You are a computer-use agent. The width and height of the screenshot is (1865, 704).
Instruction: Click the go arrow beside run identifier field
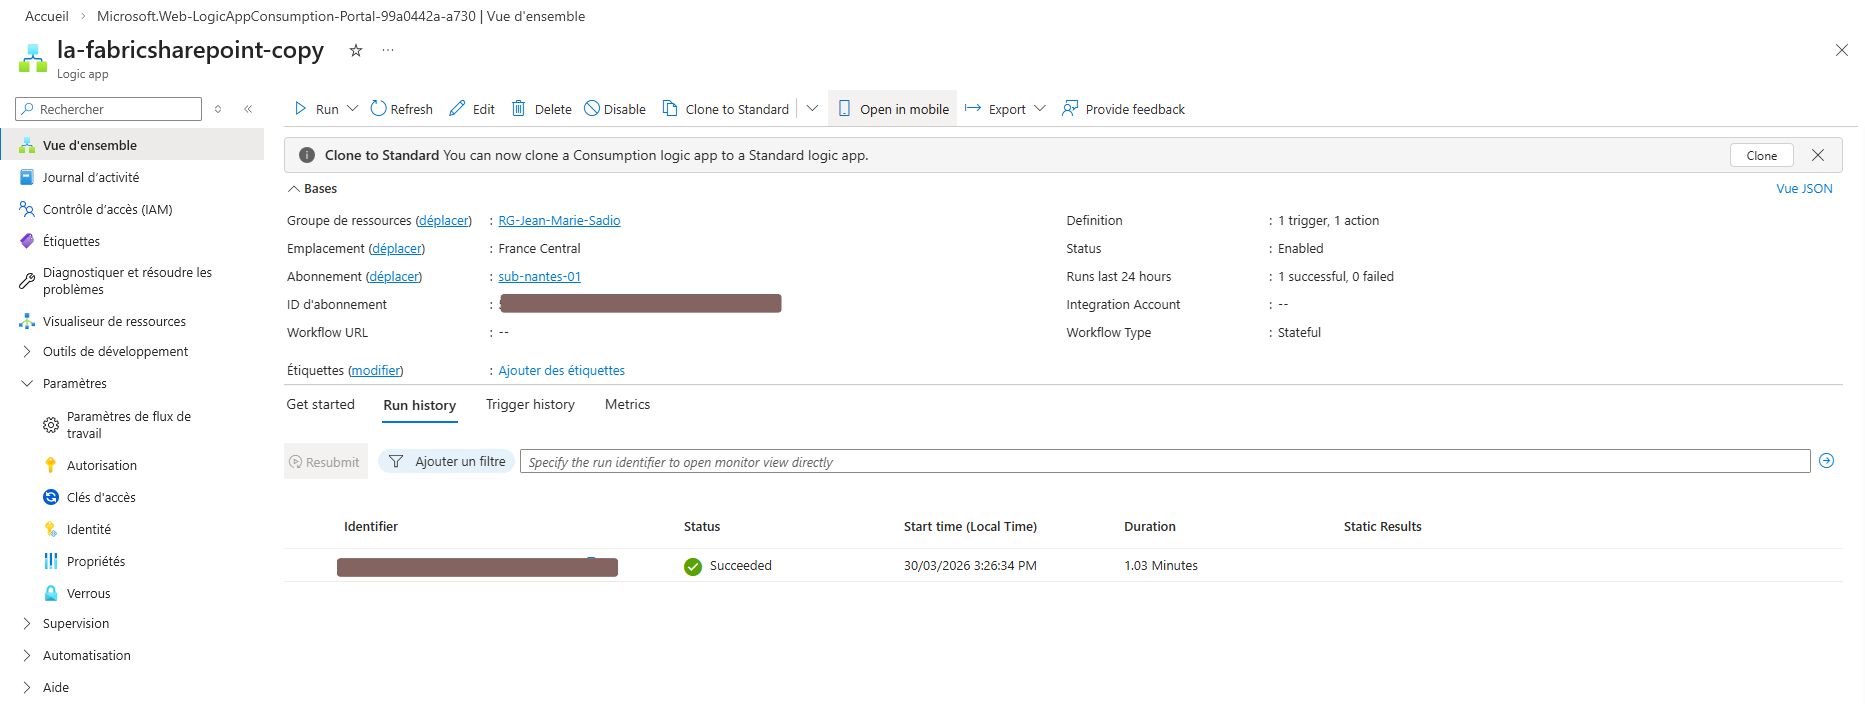pyautogui.click(x=1826, y=461)
